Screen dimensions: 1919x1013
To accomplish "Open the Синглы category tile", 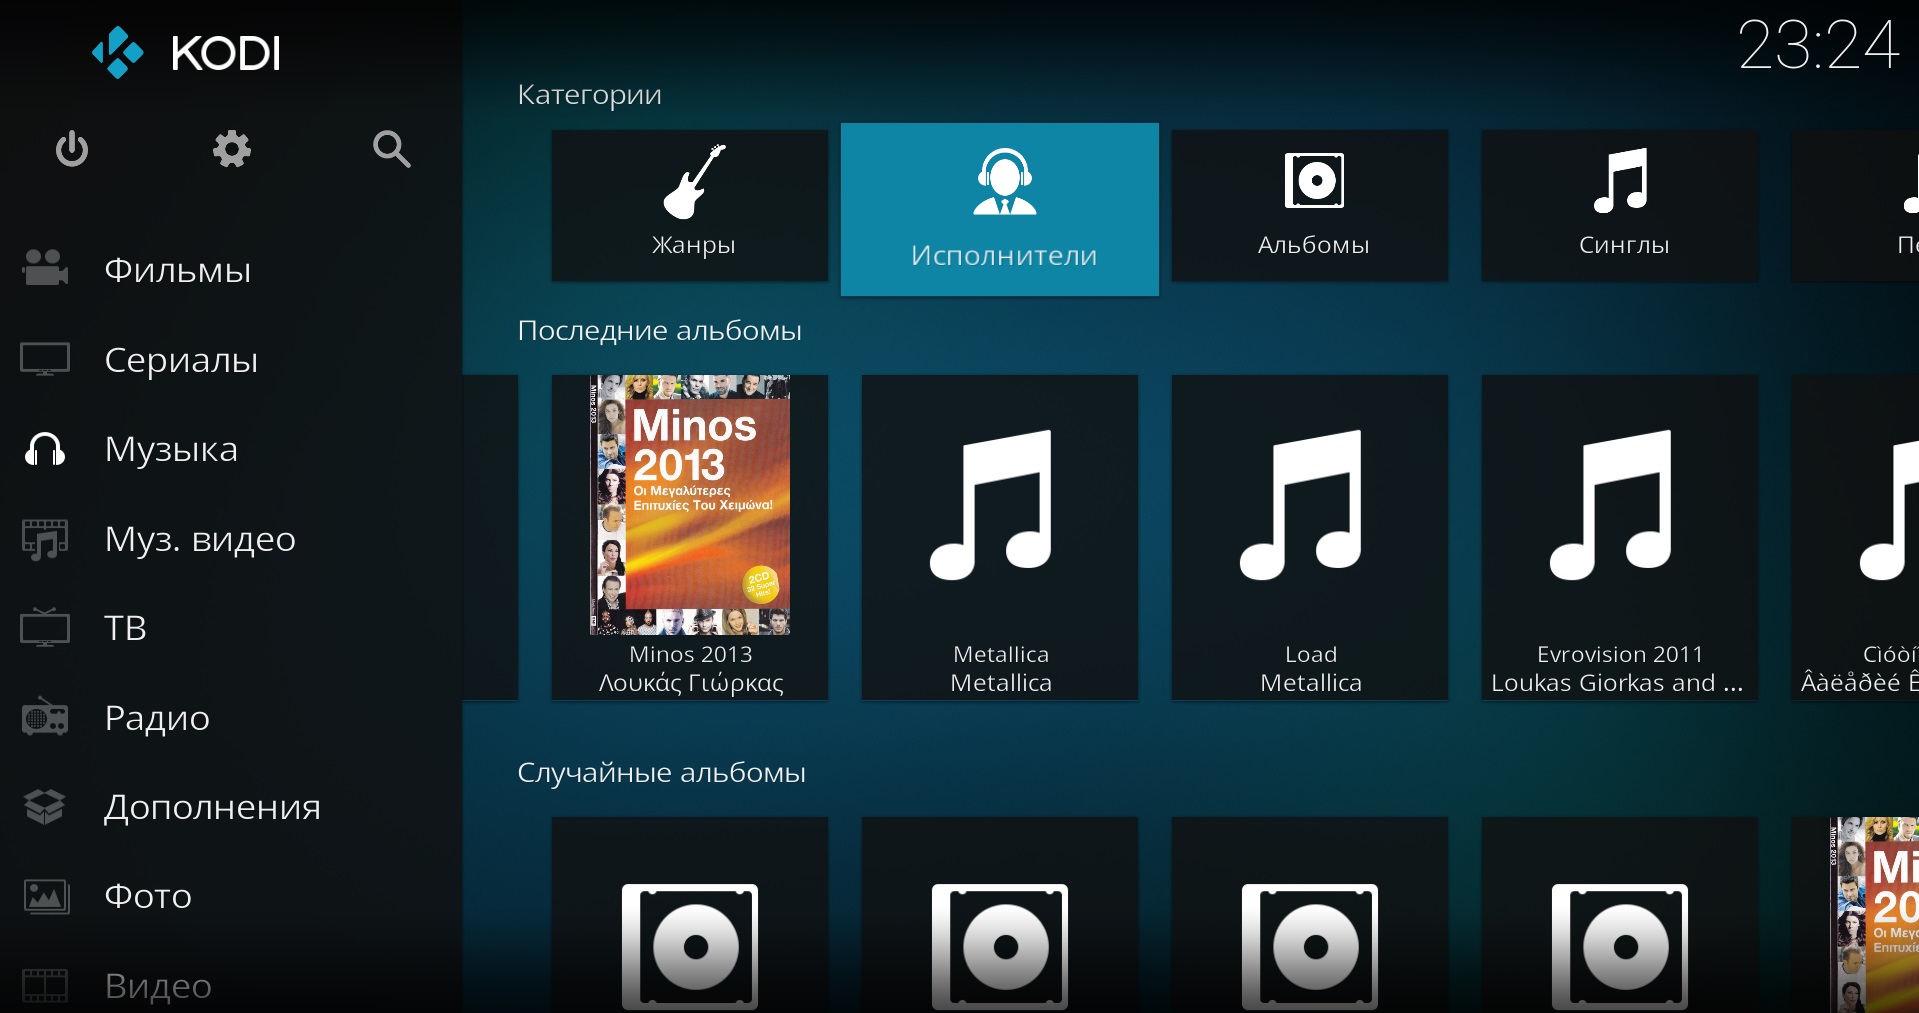I will click(1620, 205).
